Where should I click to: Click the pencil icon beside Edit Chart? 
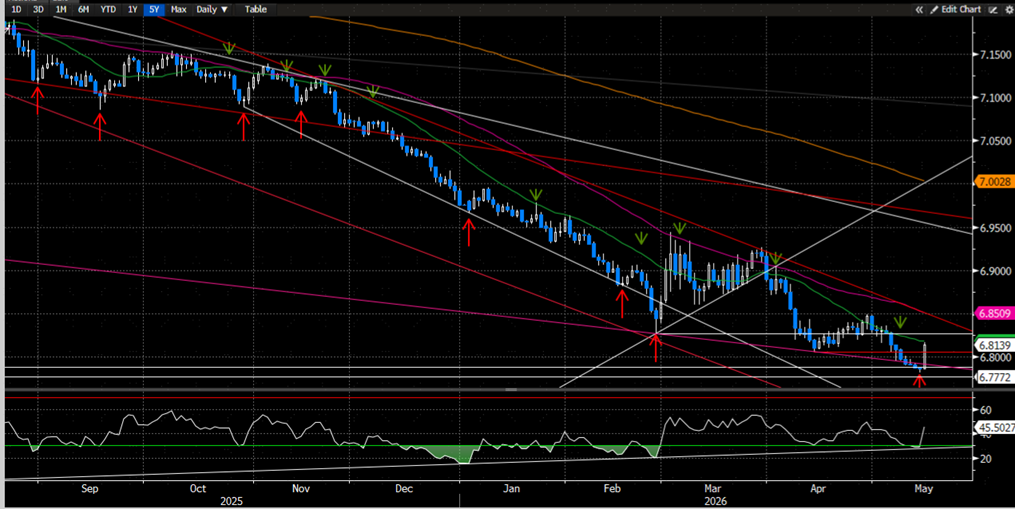click(934, 10)
